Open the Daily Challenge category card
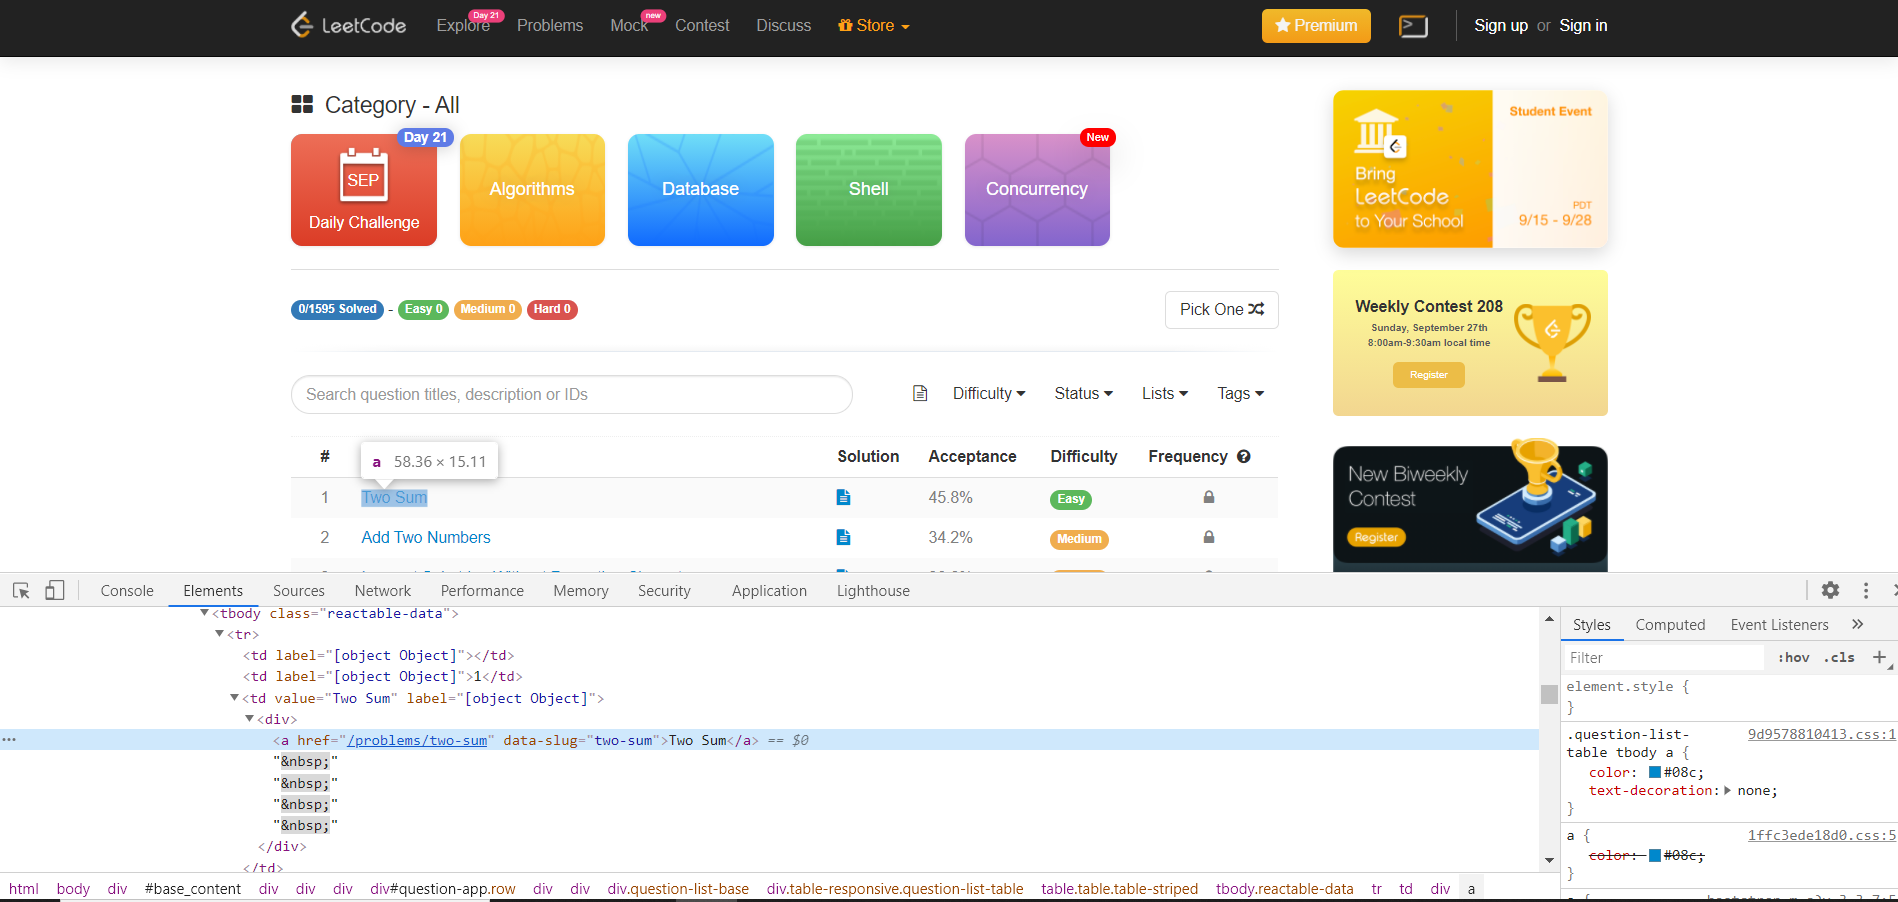The width and height of the screenshot is (1898, 902). [x=364, y=190]
